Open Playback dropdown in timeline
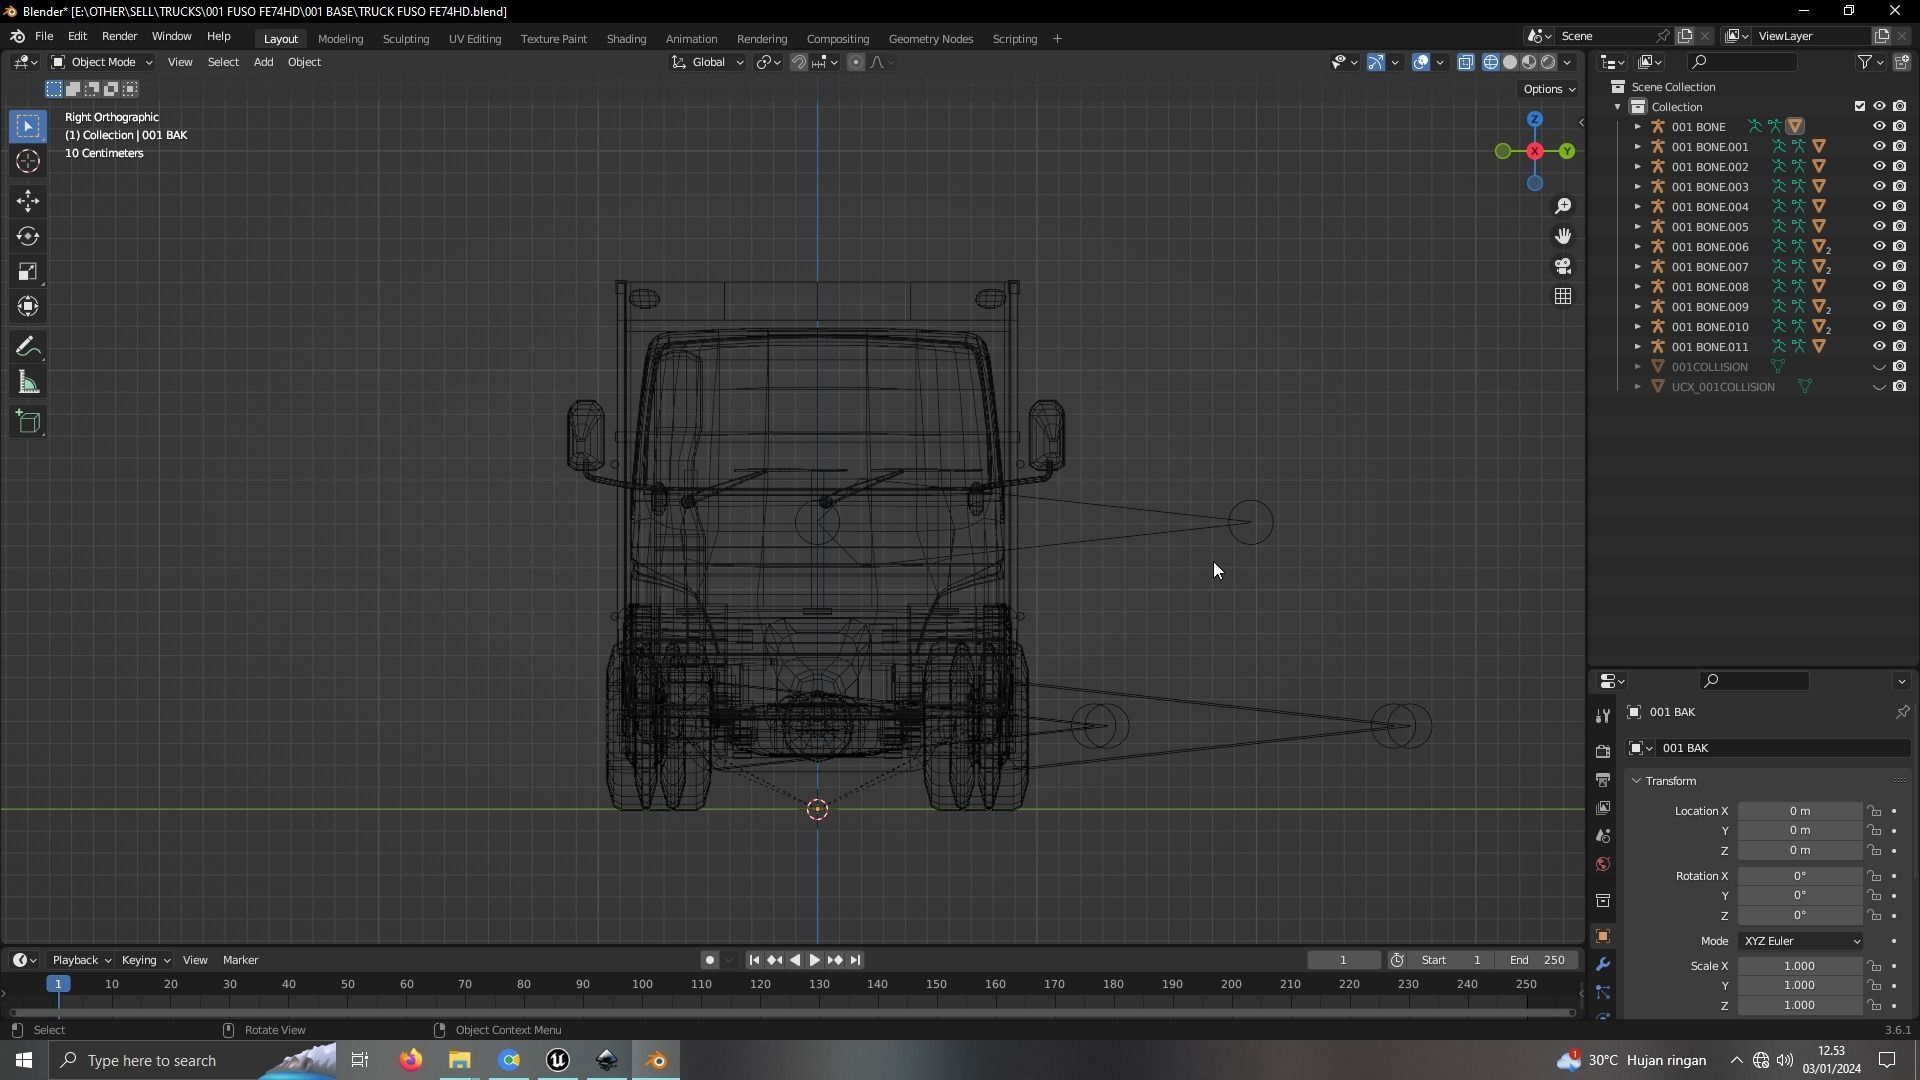 81,960
